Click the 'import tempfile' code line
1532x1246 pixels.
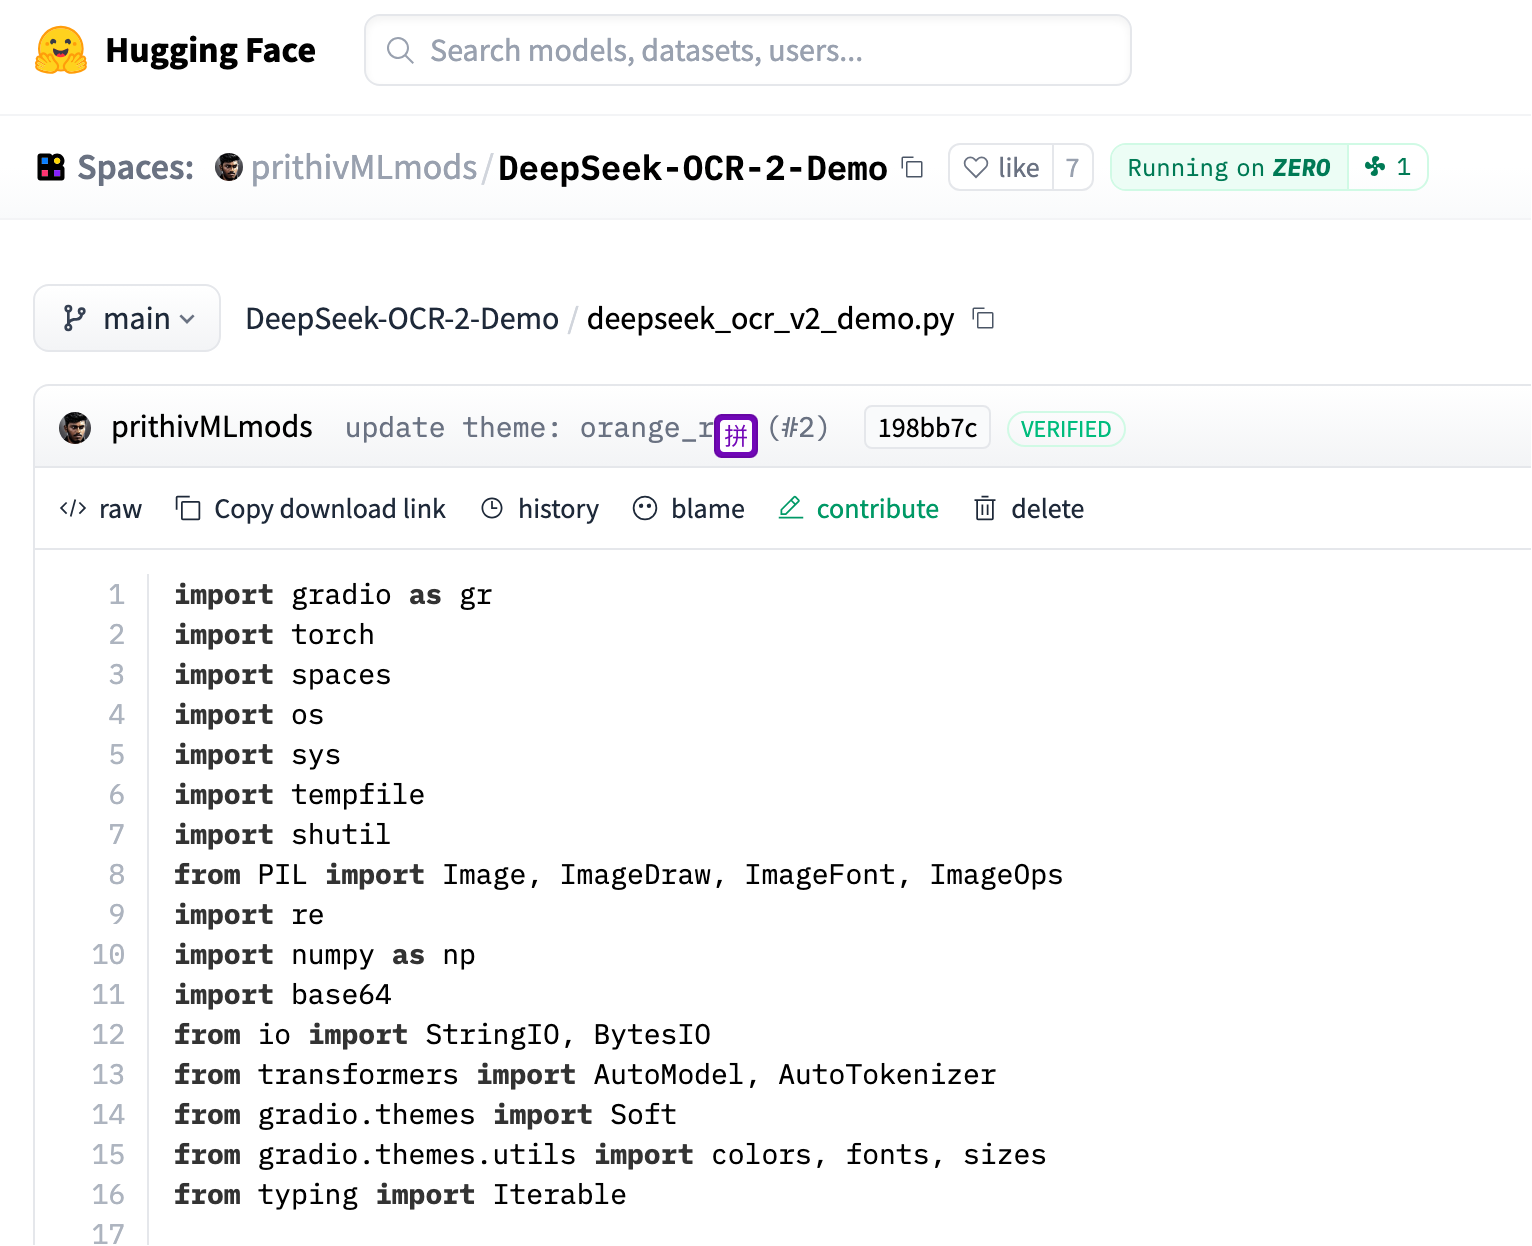click(299, 795)
